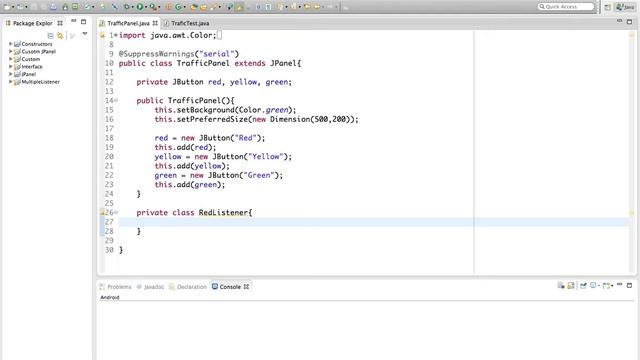Click the New Java Class icon
640x360 pixels.
click(x=178, y=7)
